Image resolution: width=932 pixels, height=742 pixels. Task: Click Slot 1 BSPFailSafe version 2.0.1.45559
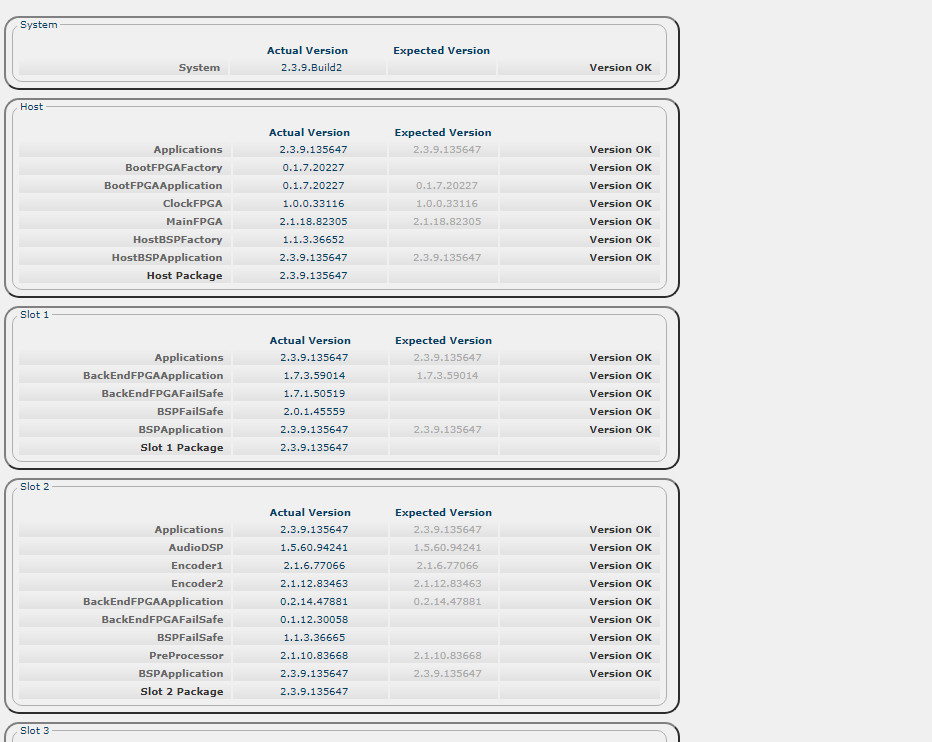(314, 411)
